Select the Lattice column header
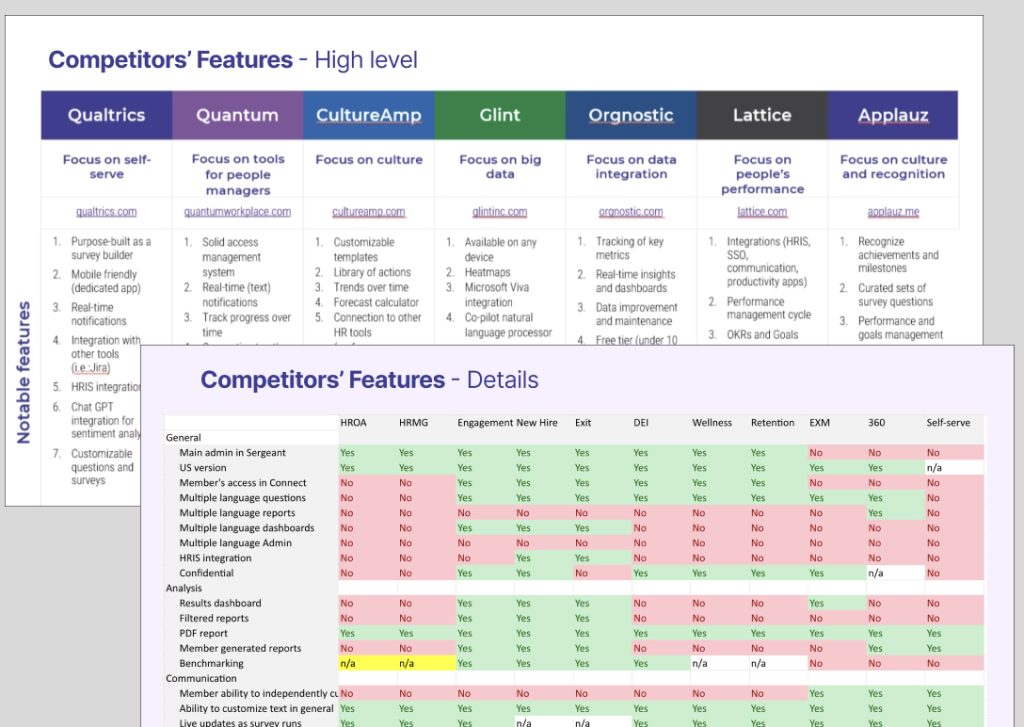The width and height of the screenshot is (1024, 727). pyautogui.click(x=762, y=115)
